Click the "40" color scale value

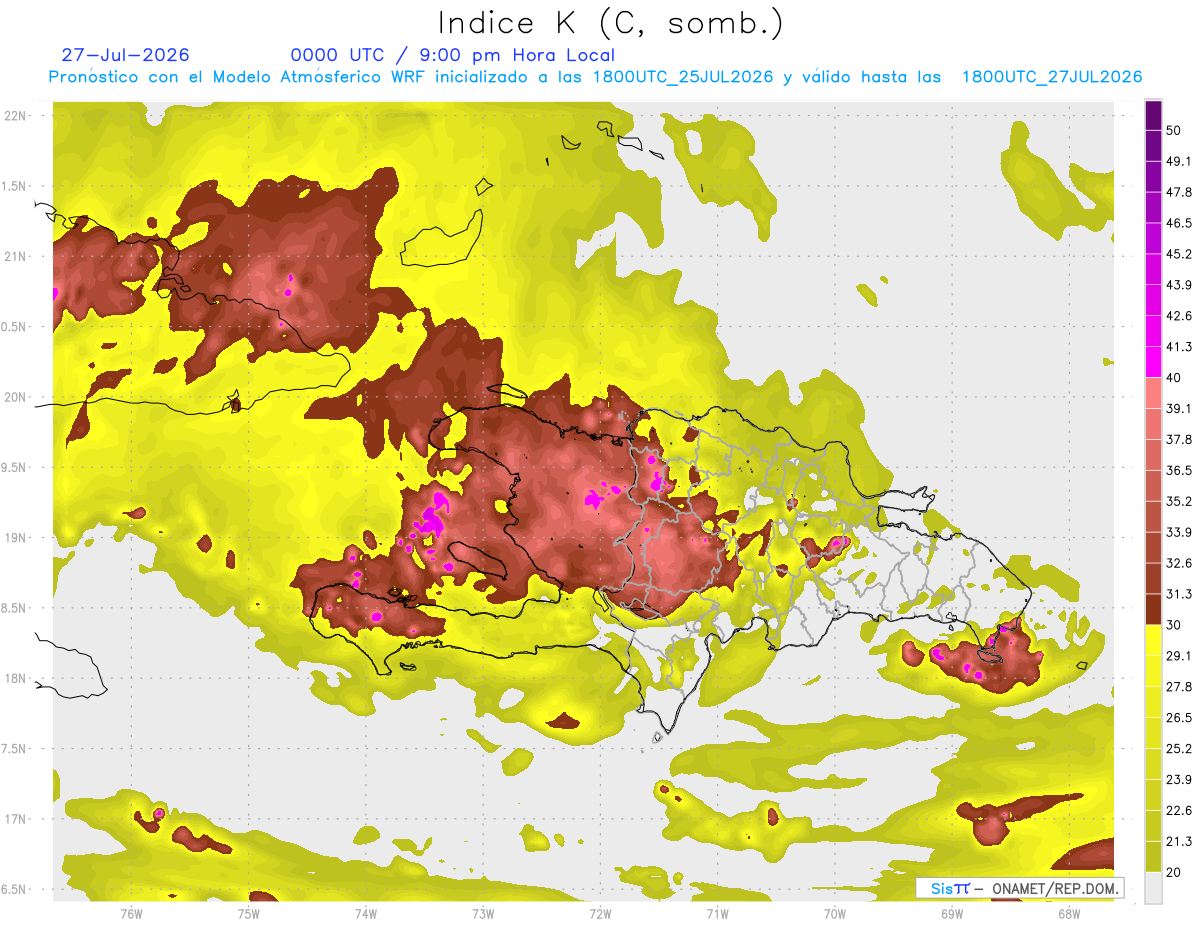coord(1175,378)
